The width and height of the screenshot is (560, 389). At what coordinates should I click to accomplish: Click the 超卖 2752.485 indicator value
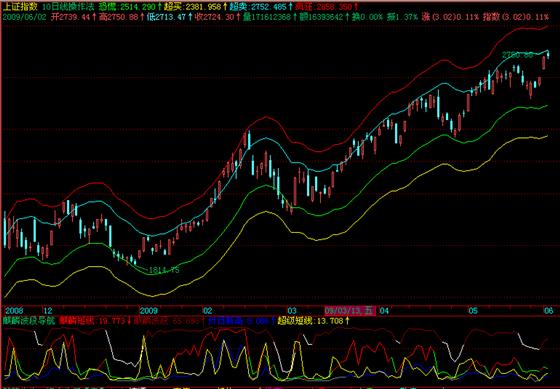(258, 6)
